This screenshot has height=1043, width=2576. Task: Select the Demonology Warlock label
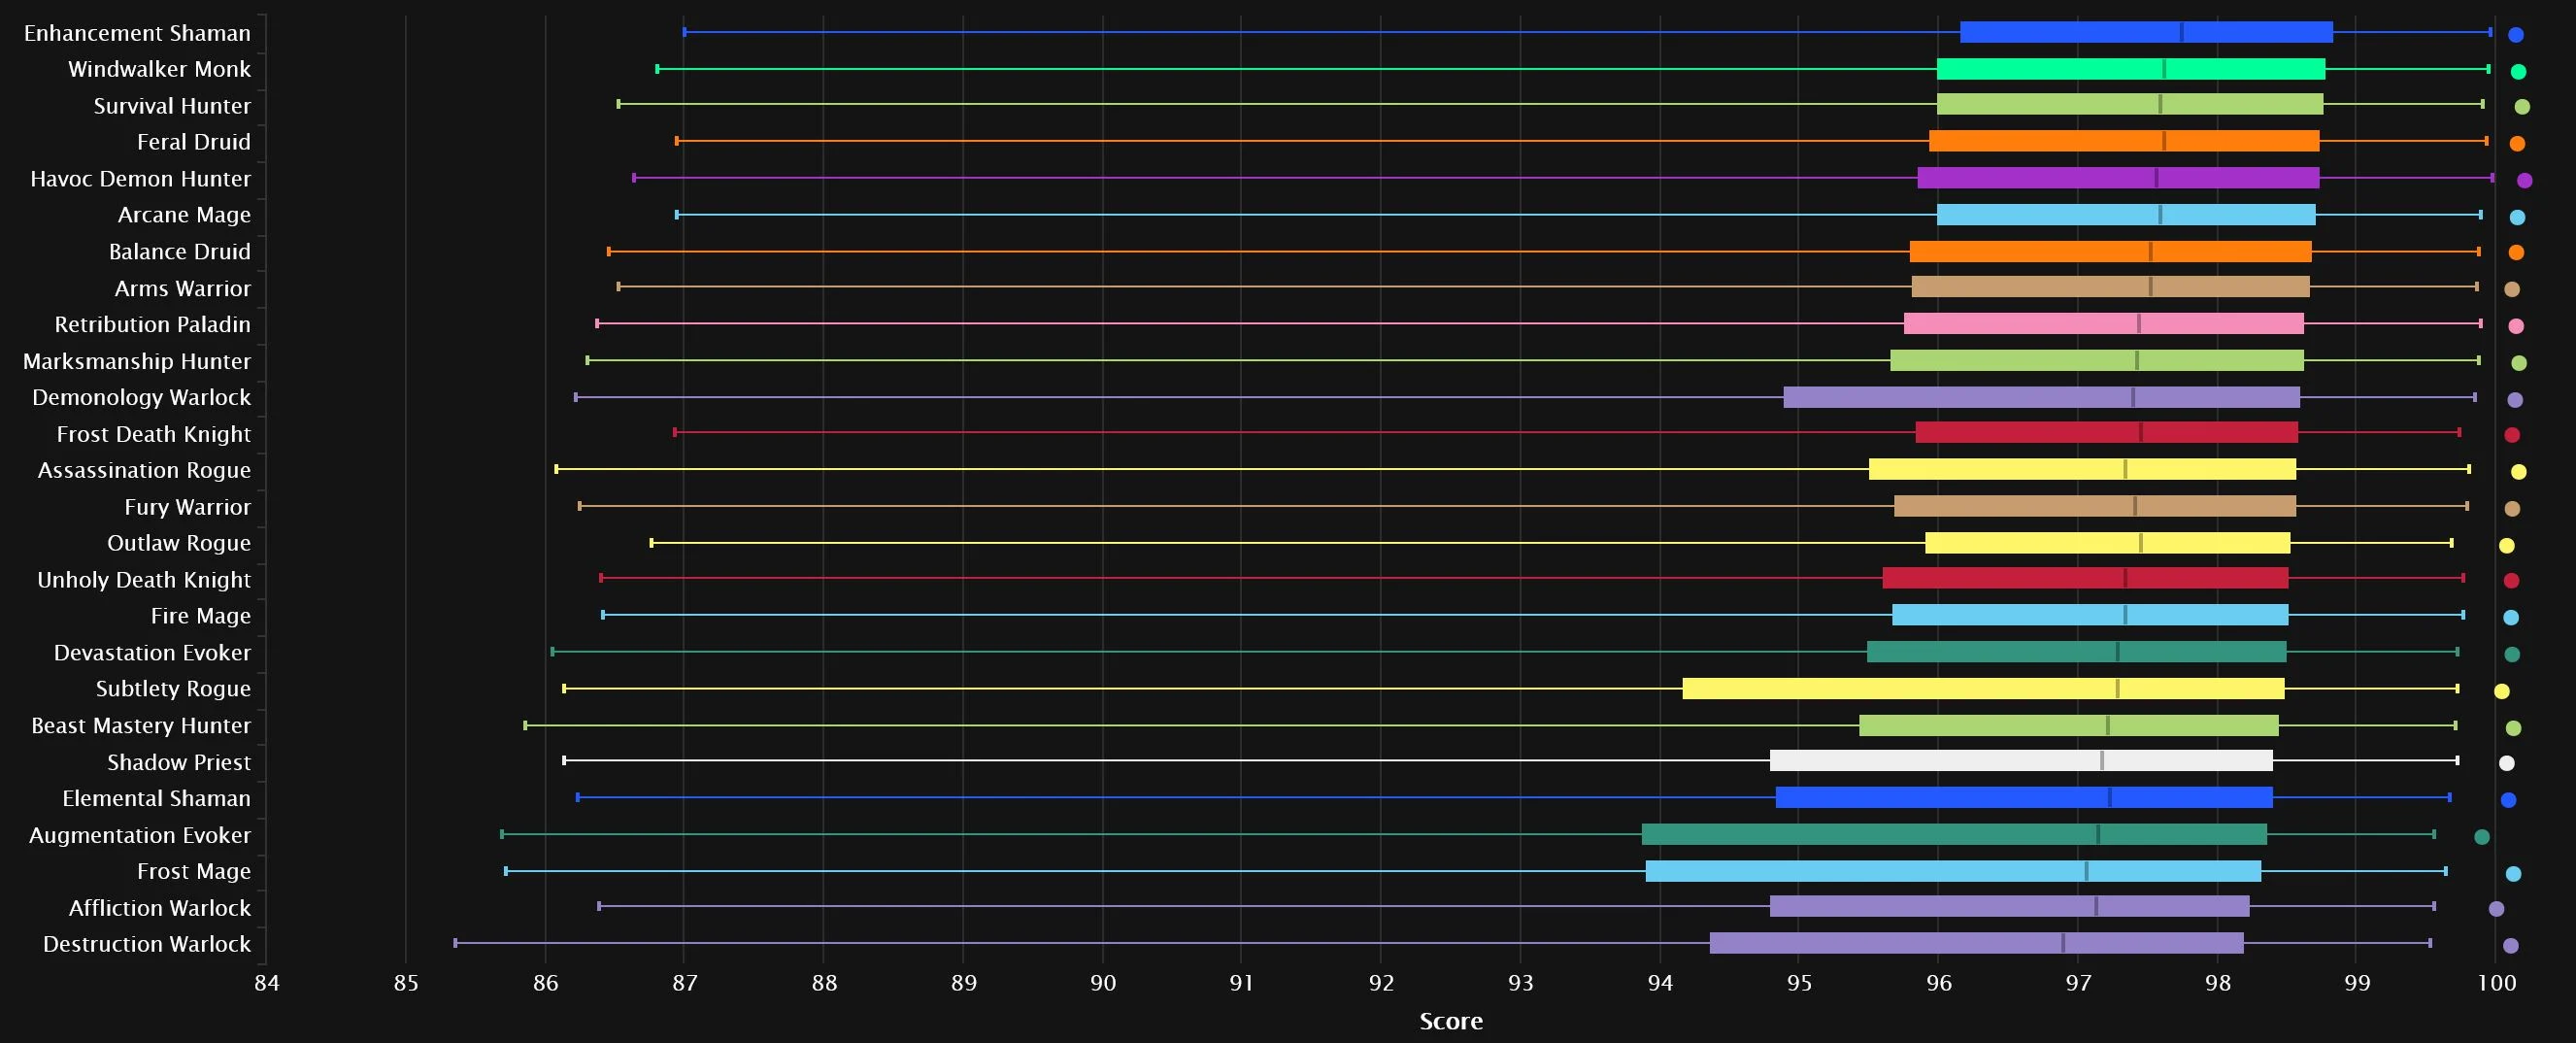141,397
